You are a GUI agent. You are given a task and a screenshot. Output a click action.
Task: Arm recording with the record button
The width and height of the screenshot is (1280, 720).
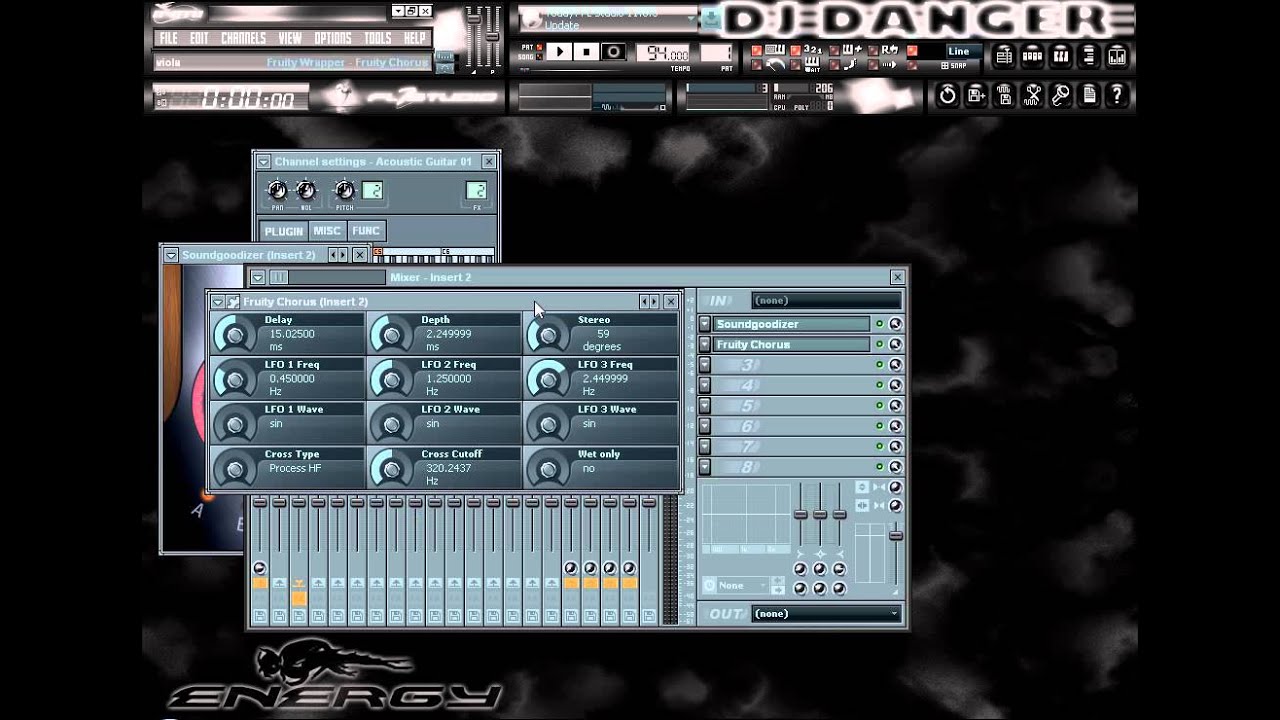pyautogui.click(x=614, y=52)
